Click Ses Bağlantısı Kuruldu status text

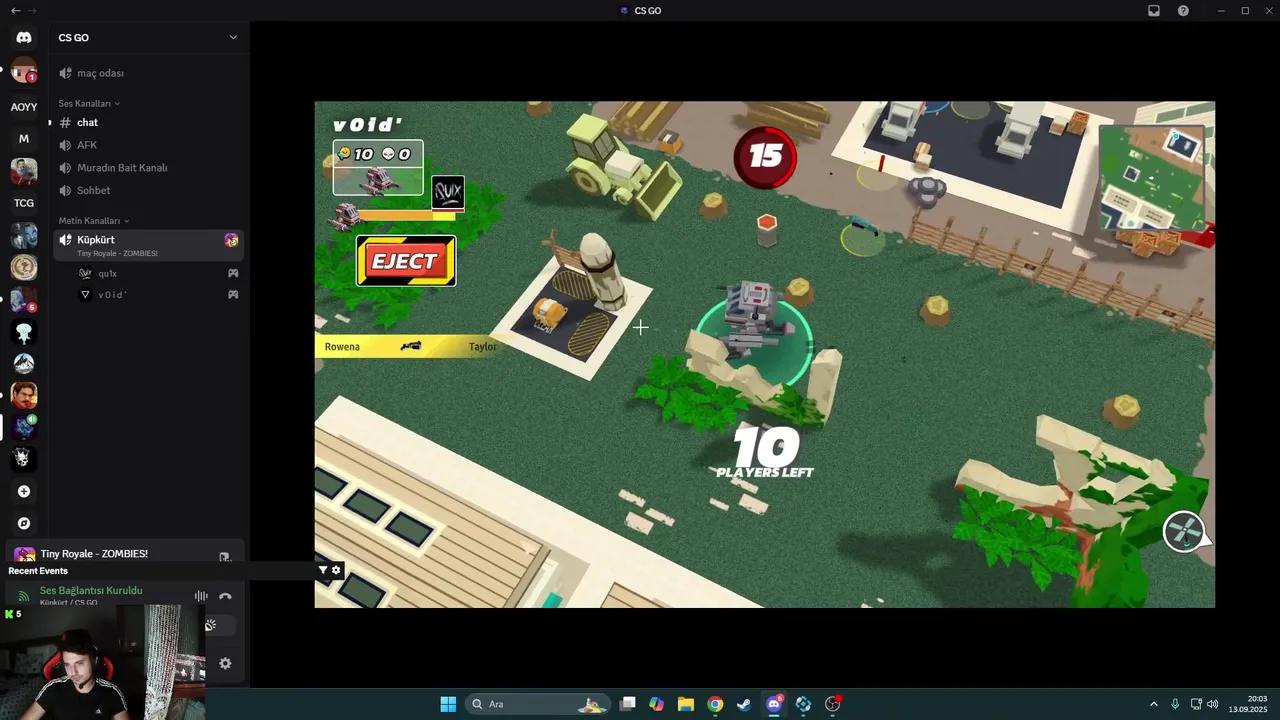pyautogui.click(x=91, y=590)
